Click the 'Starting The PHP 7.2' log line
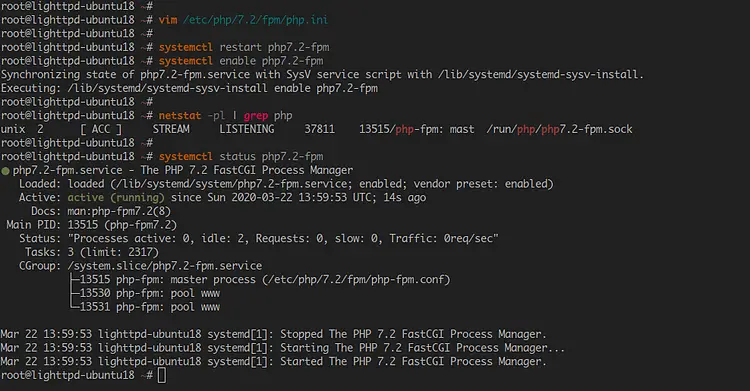 [x=282, y=348]
